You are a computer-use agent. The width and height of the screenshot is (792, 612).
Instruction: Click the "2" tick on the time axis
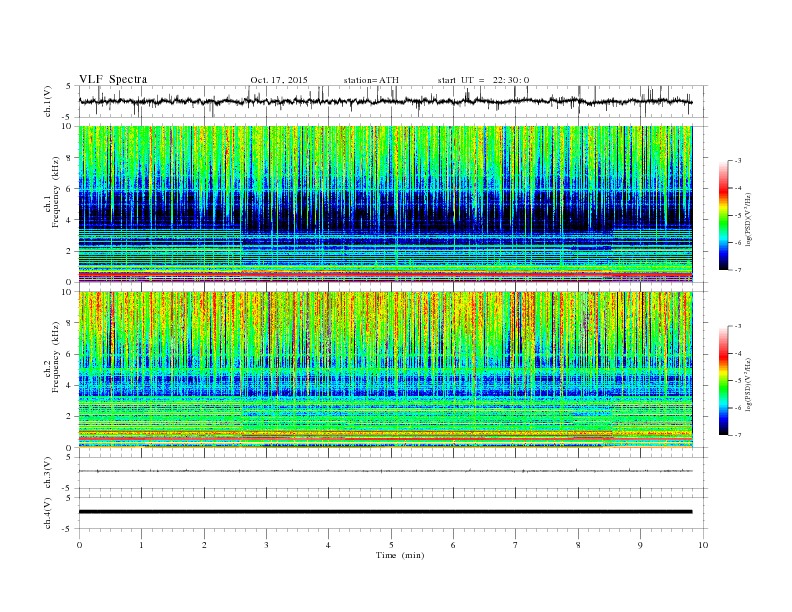point(204,545)
